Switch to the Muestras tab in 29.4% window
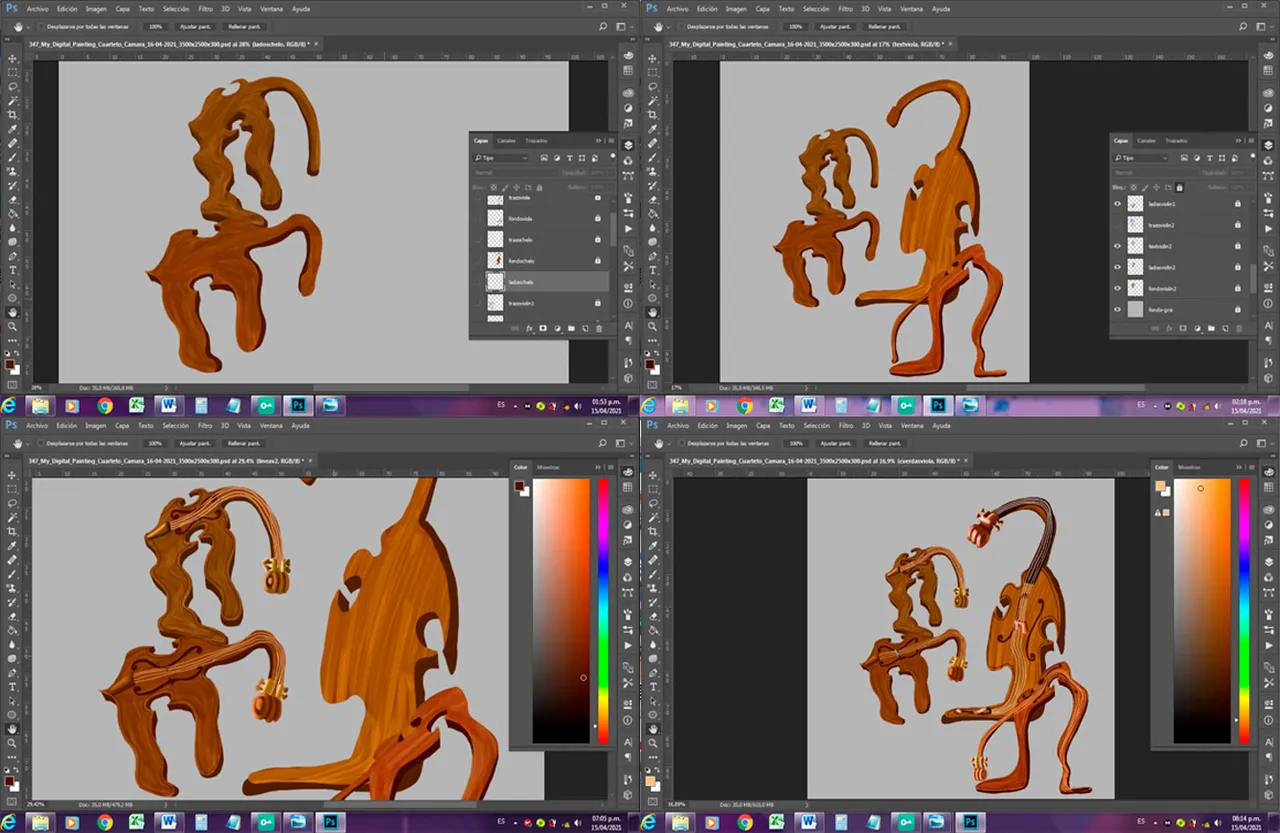 pos(548,467)
